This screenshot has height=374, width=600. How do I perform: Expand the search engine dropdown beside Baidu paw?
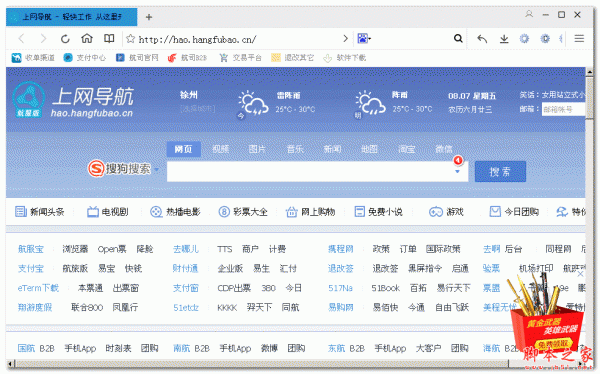point(369,39)
